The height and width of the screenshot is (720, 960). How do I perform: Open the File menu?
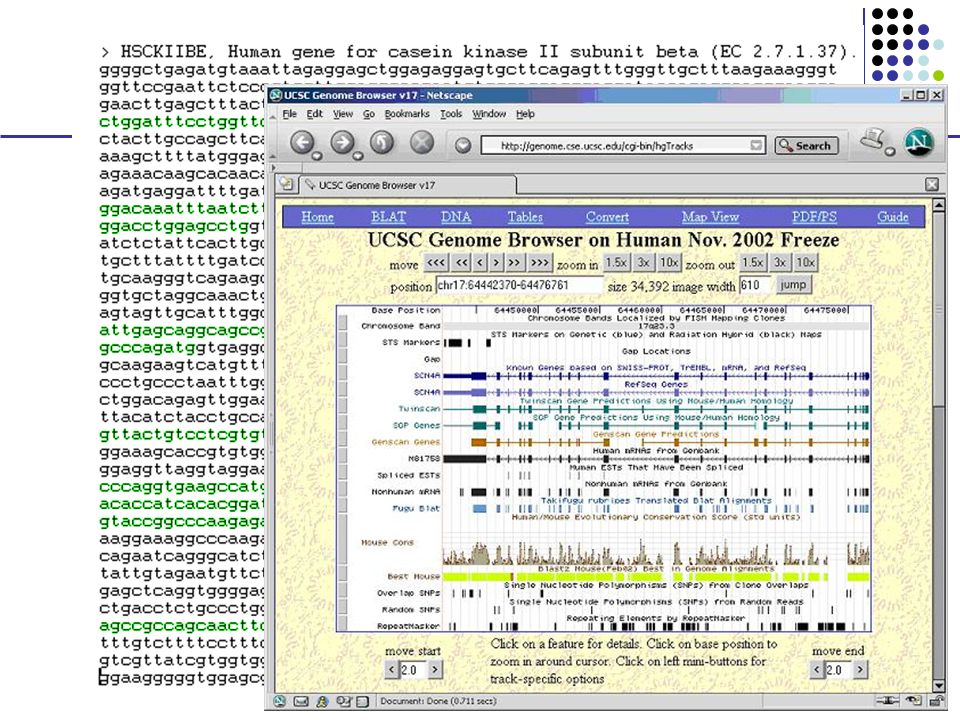click(290, 114)
